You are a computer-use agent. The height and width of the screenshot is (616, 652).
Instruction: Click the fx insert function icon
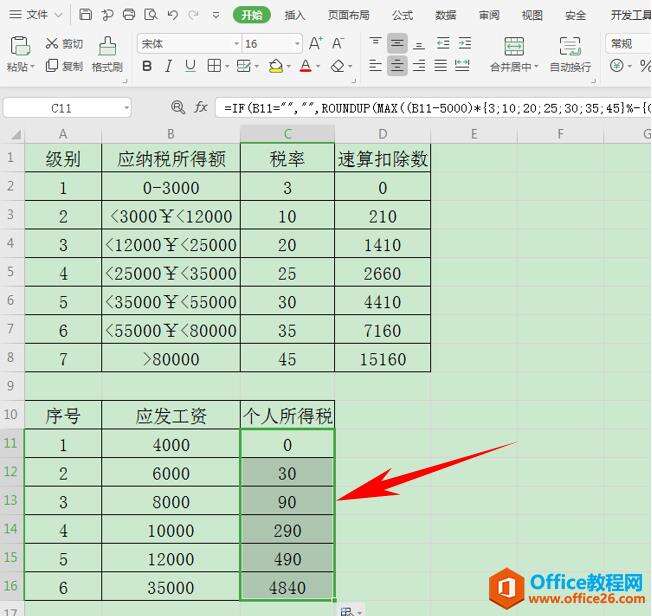pyautogui.click(x=201, y=108)
